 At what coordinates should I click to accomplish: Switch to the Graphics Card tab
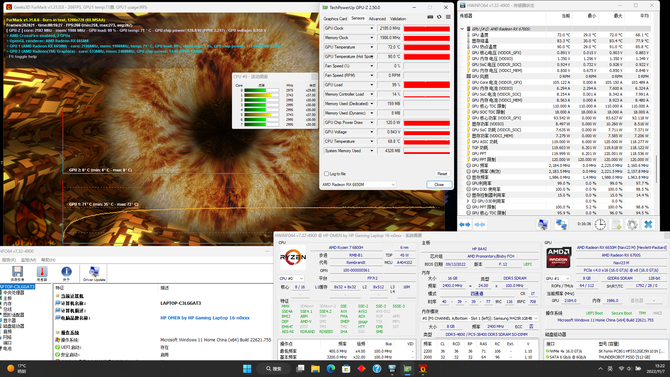coord(335,19)
